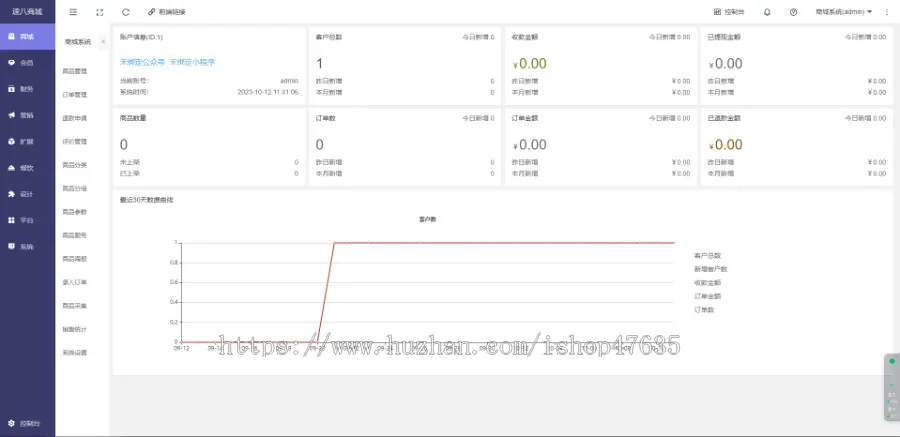Expand the 商城系统(admin) account dropdown
This screenshot has width=900, height=437.
click(843, 11)
